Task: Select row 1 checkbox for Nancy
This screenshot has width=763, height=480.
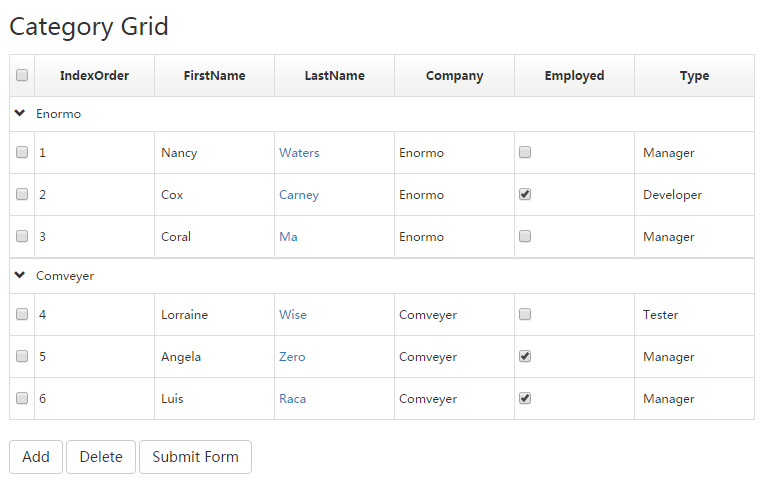Action: pos(22,153)
